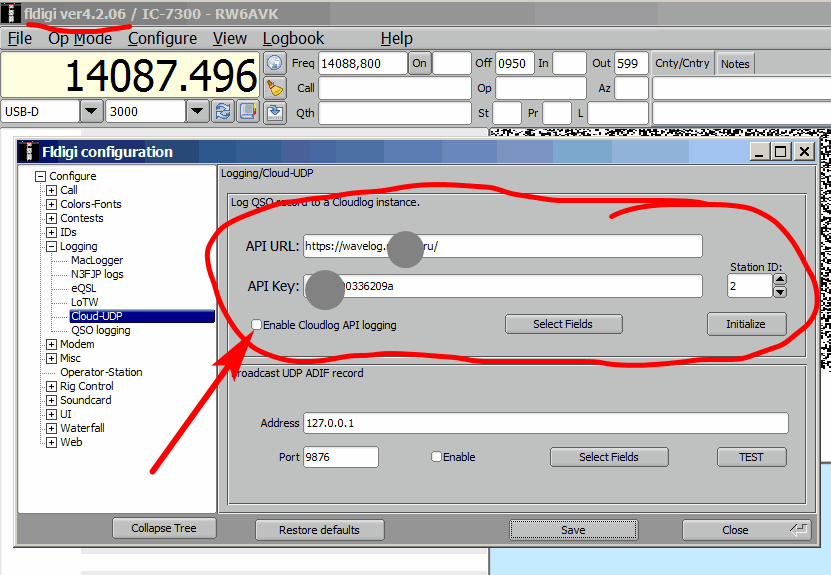The width and height of the screenshot is (831, 575).
Task: Open the 3000 bandwidth dropdown
Action: tap(197, 111)
